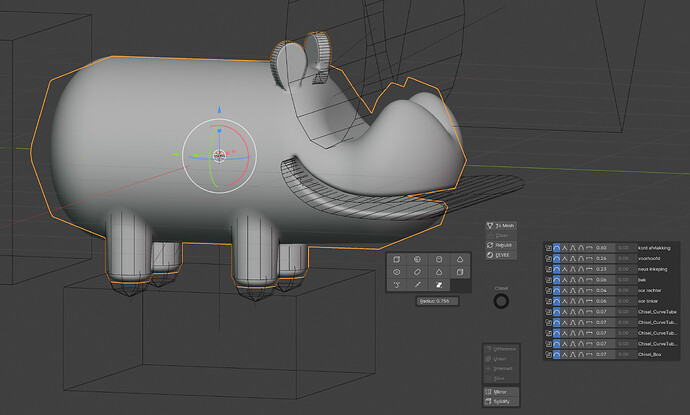Click the object icon of the 'kont afvlakking' row

click(x=548, y=248)
